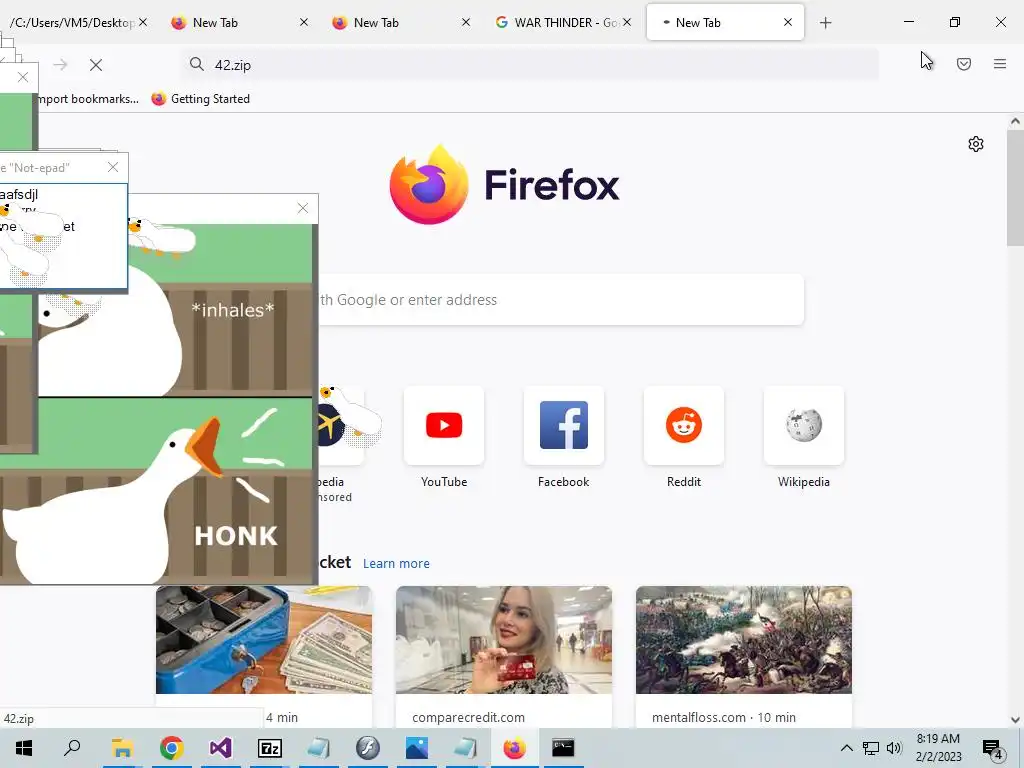Open a new tab with plus button
The height and width of the screenshot is (768, 1024).
click(825, 23)
